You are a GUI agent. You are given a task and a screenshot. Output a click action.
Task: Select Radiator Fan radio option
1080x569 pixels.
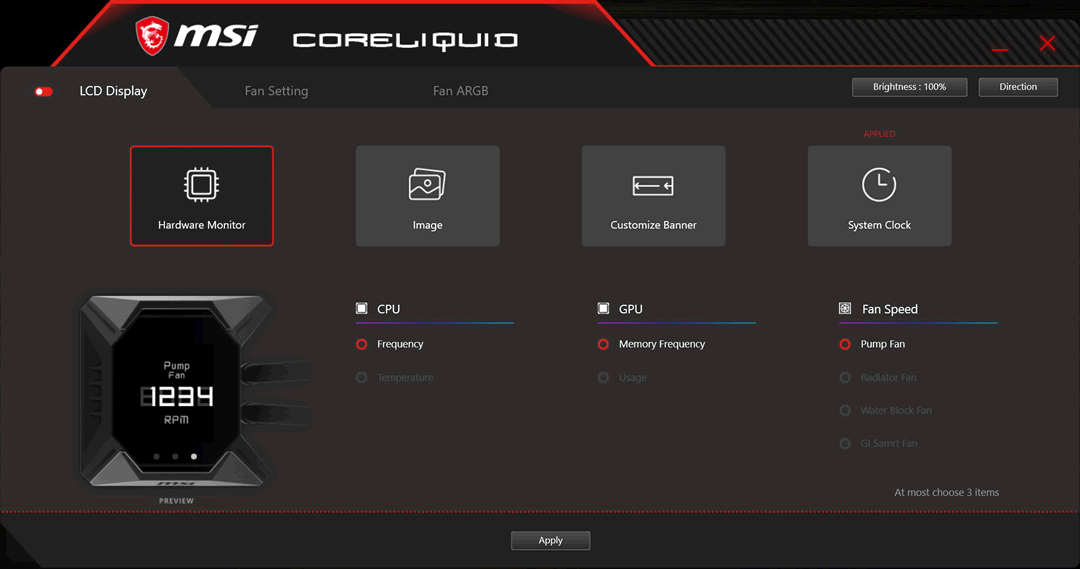pyautogui.click(x=845, y=377)
